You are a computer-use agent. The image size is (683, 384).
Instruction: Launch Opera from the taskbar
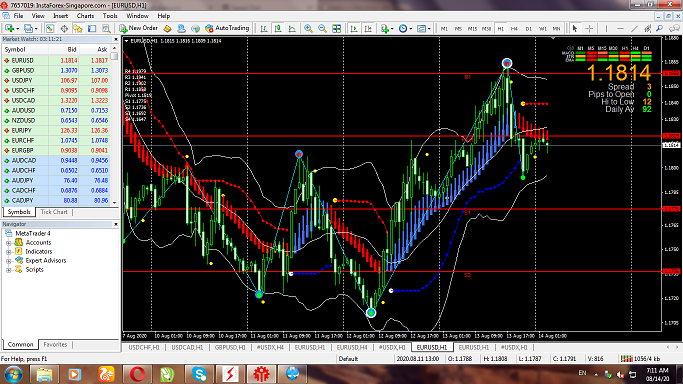click(137, 374)
